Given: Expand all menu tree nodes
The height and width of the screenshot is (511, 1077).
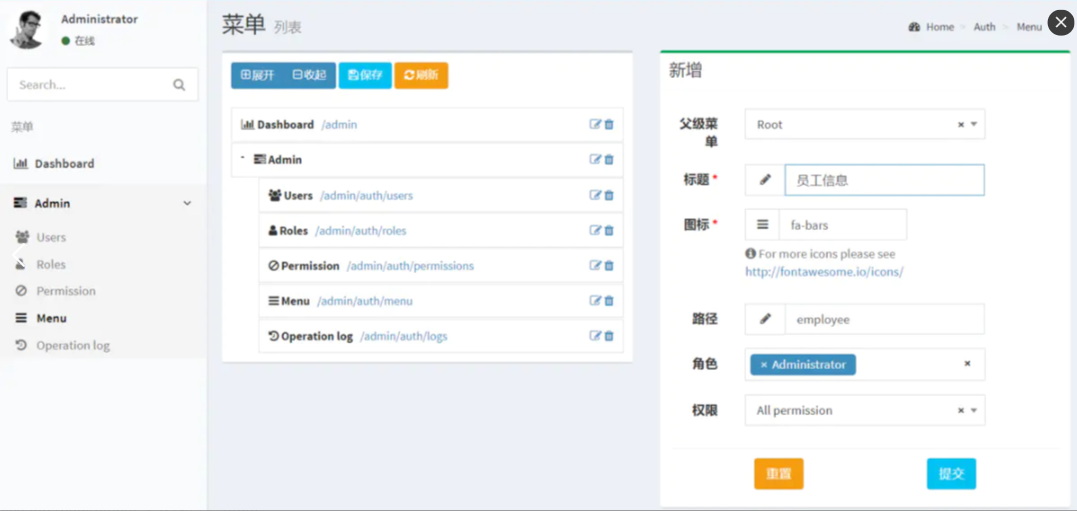Looking at the screenshot, I should pos(258,76).
